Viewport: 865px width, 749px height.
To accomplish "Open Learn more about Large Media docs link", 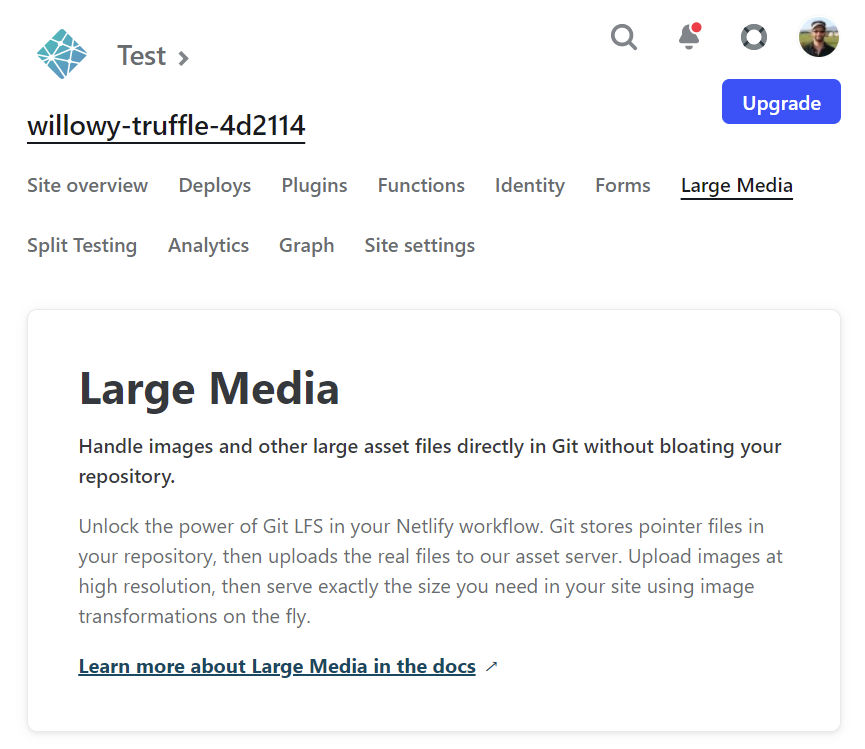I will [277, 666].
